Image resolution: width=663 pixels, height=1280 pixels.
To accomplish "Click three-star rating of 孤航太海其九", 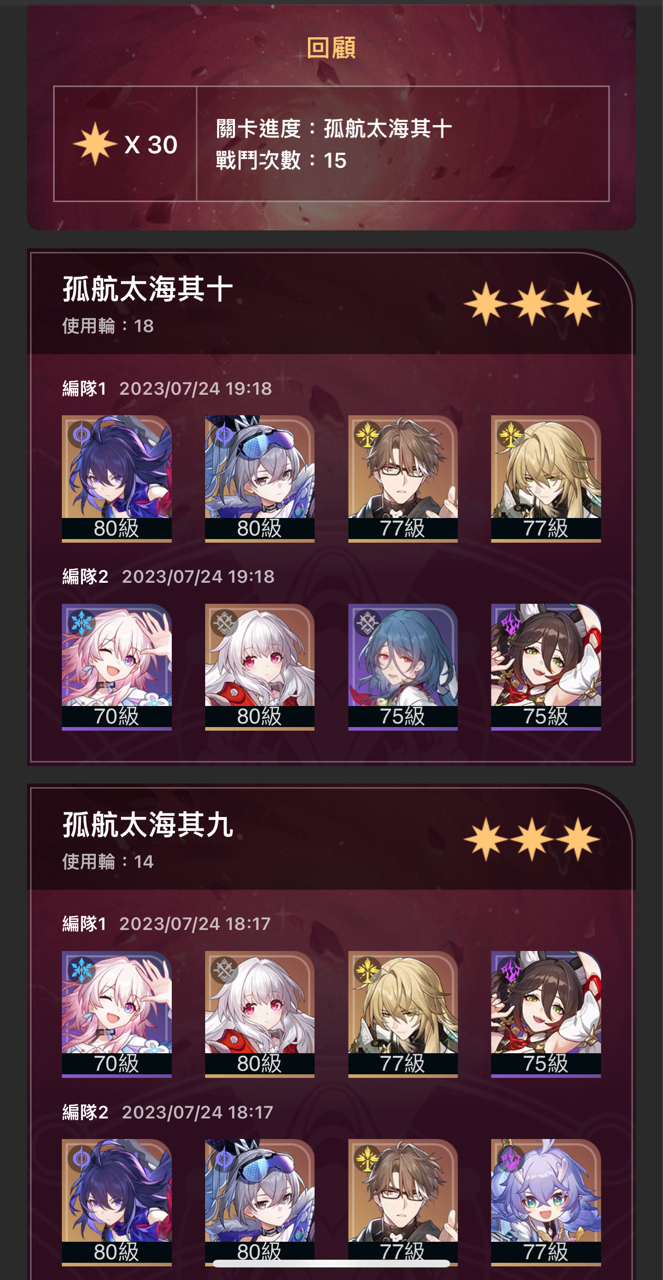I will coord(532,840).
